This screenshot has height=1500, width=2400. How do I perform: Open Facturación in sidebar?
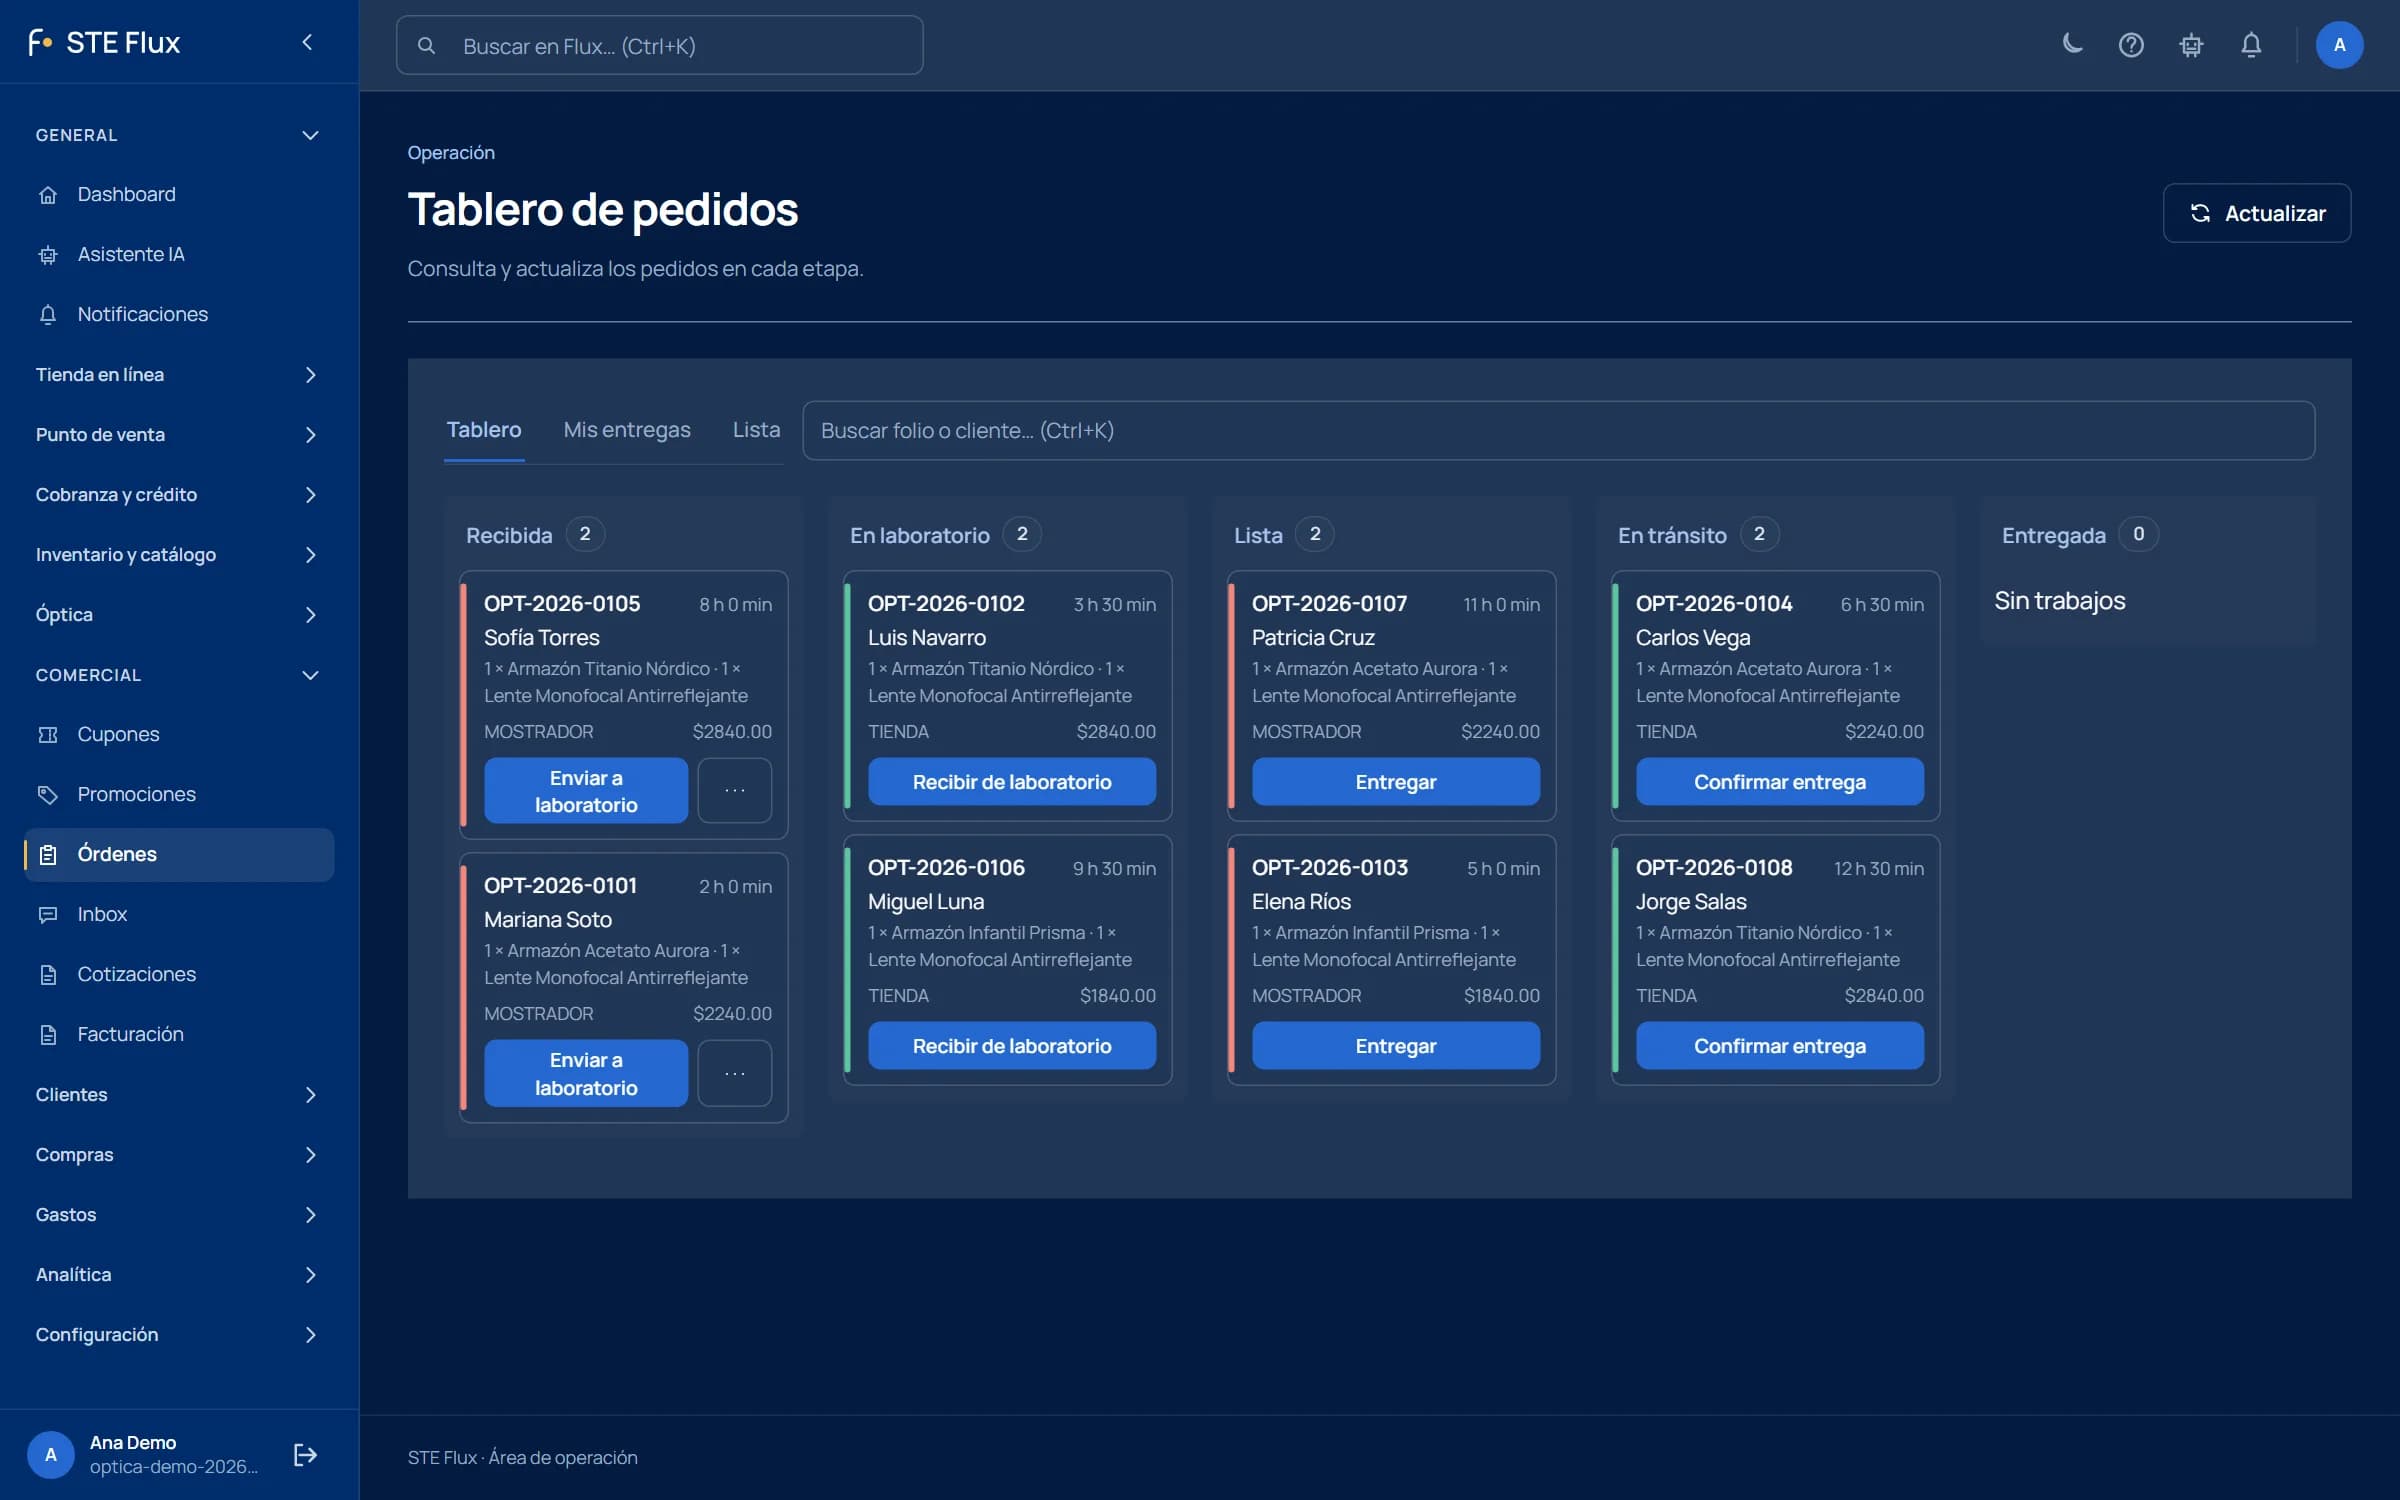coord(180,1034)
